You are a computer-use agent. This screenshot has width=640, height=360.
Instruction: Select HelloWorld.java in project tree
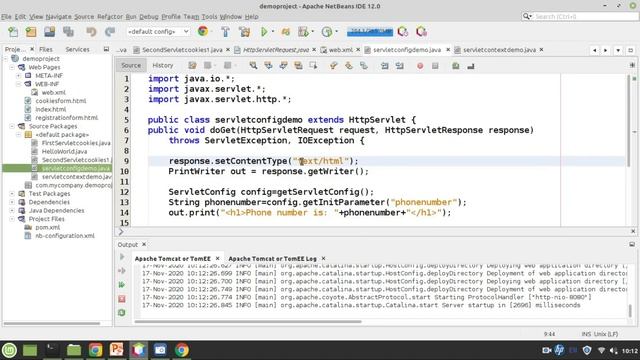64,151
